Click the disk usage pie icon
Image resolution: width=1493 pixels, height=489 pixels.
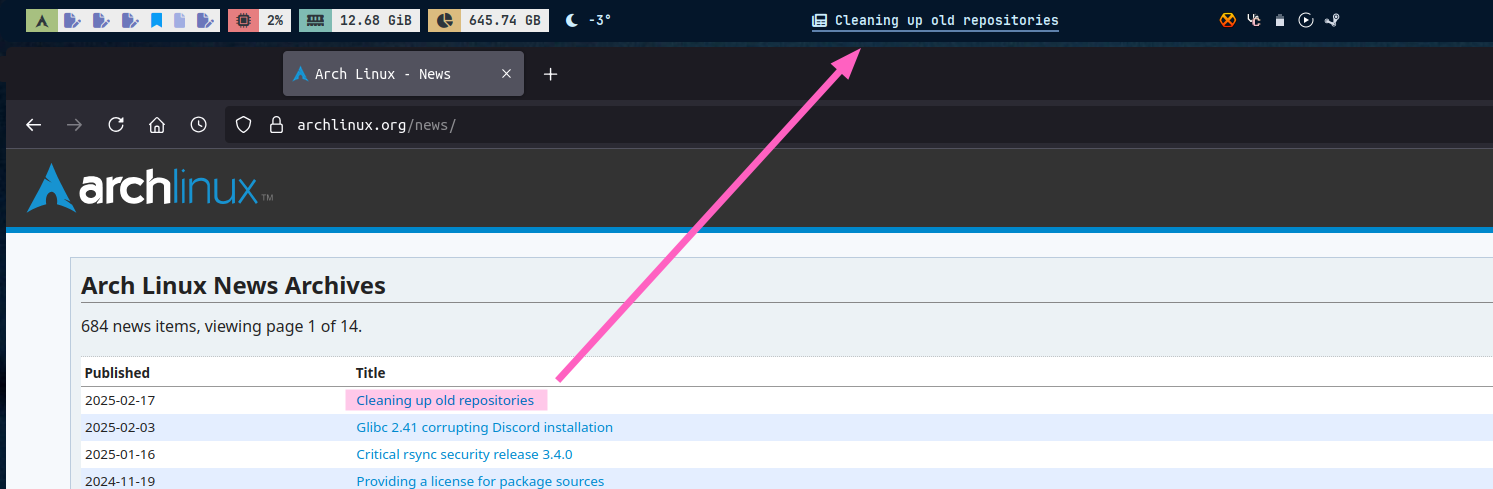pyautogui.click(x=444, y=20)
